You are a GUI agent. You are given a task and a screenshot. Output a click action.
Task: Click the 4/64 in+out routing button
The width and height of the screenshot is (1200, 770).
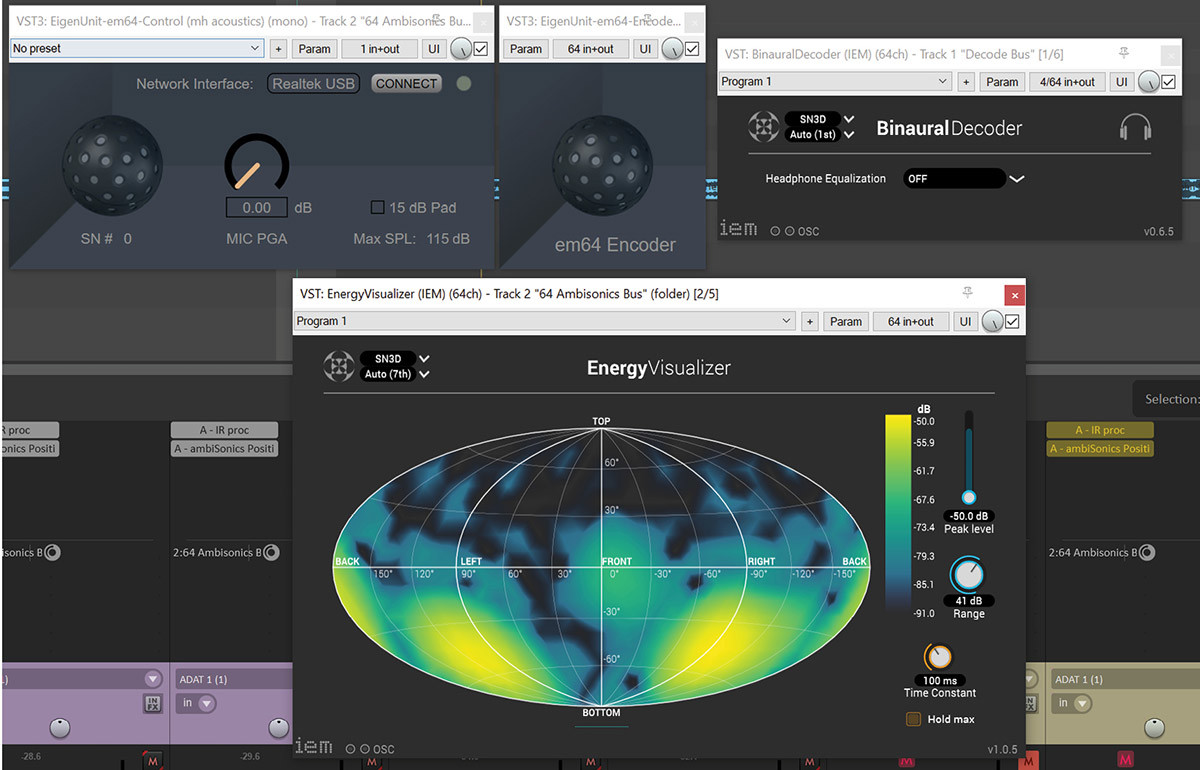click(x=1067, y=82)
